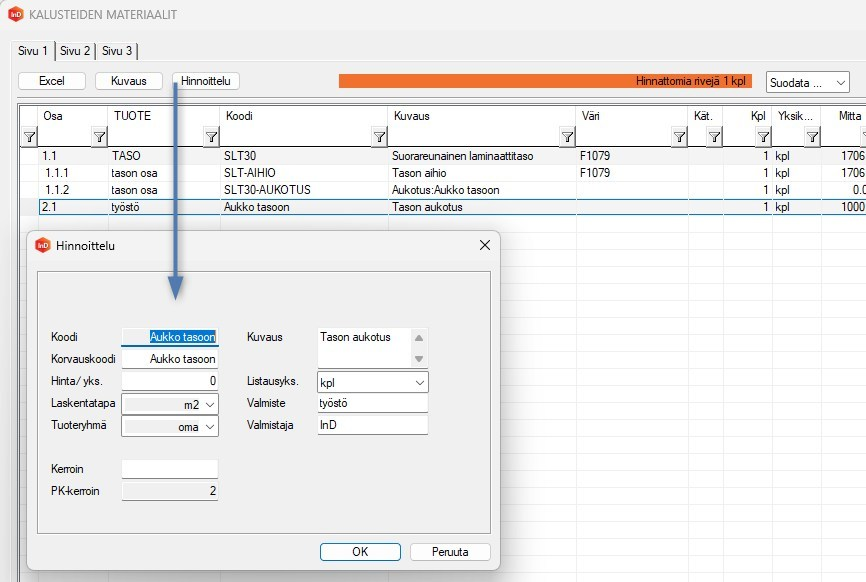The width and height of the screenshot is (866, 582).
Task: Expand the Suodata dropdown
Action: [x=807, y=82]
